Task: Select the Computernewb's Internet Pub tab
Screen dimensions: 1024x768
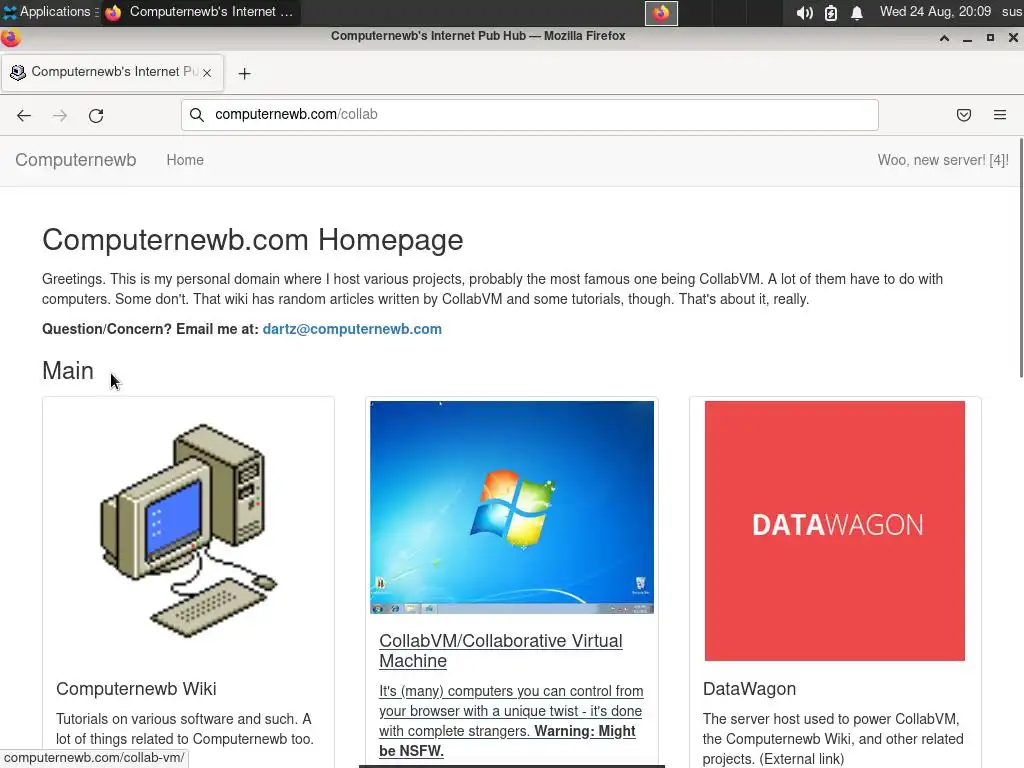Action: (x=112, y=72)
